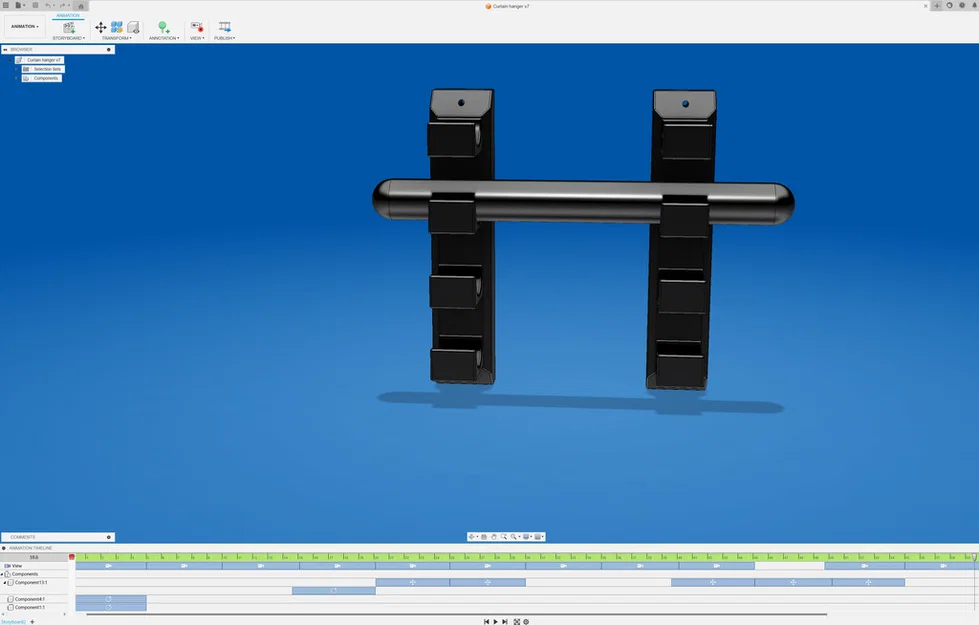Select the Transform Components move tool

click(101, 27)
